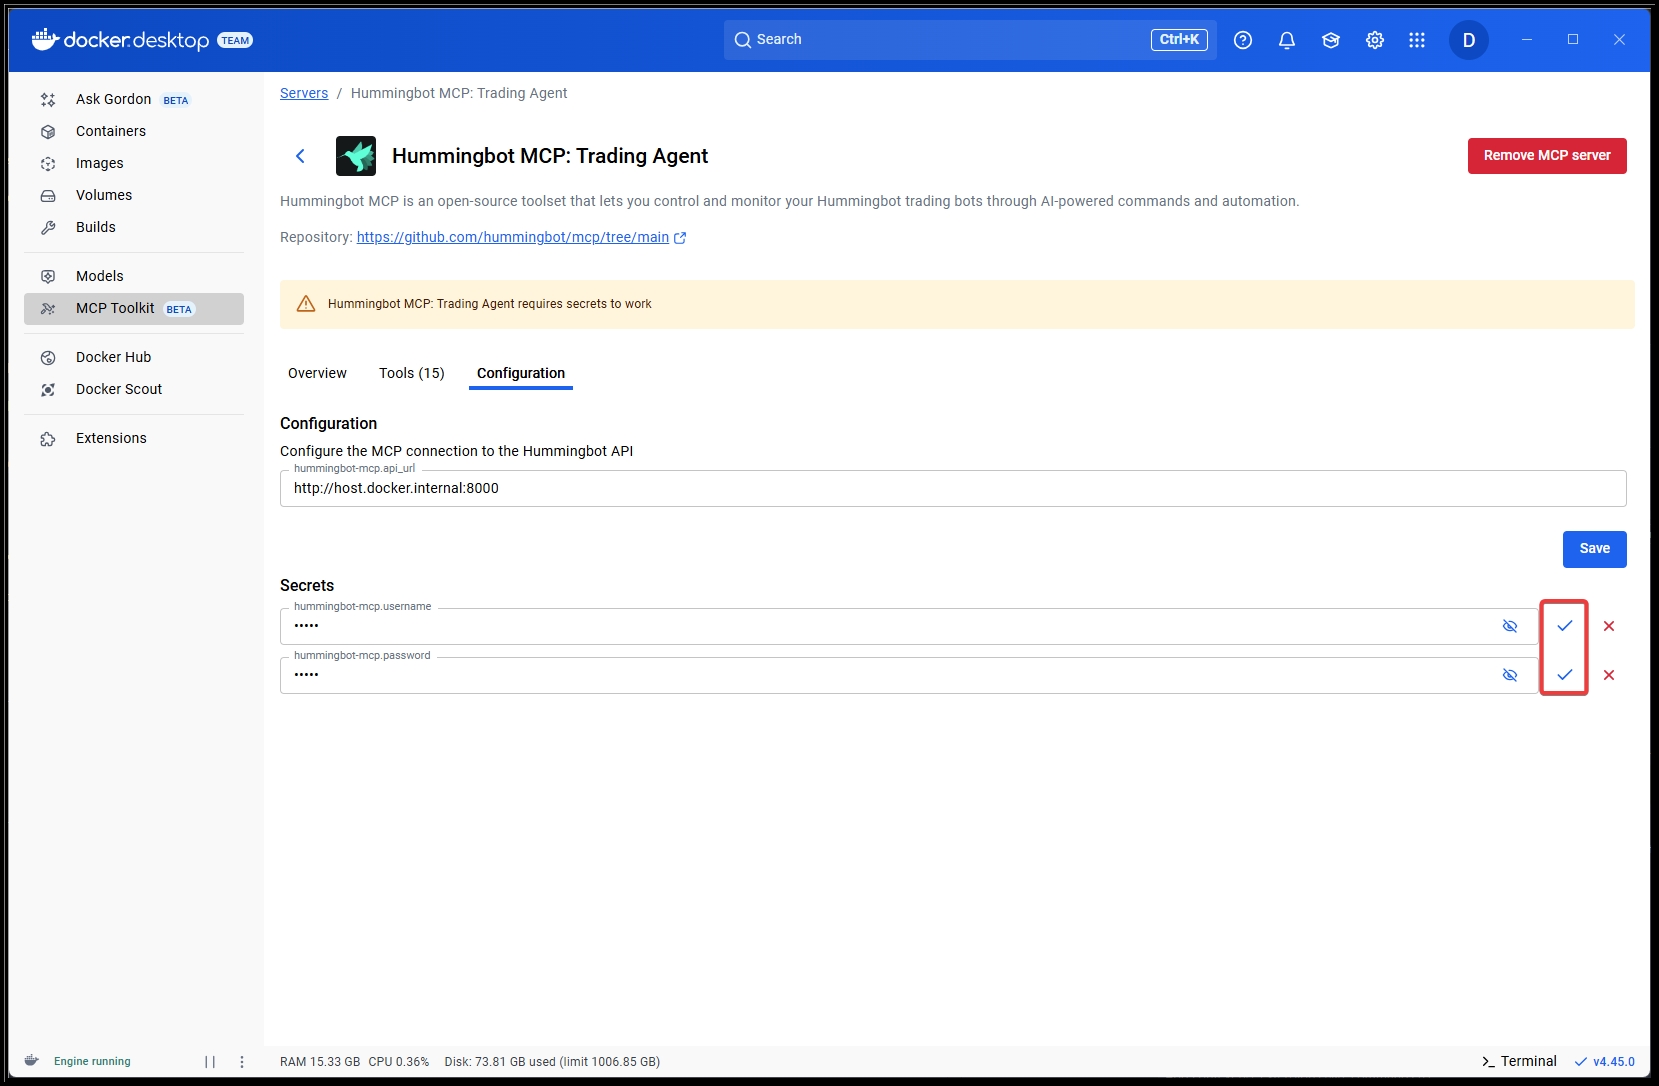Viewport: 1659px width, 1086px height.
Task: Open the user account avatar menu
Action: (1468, 40)
